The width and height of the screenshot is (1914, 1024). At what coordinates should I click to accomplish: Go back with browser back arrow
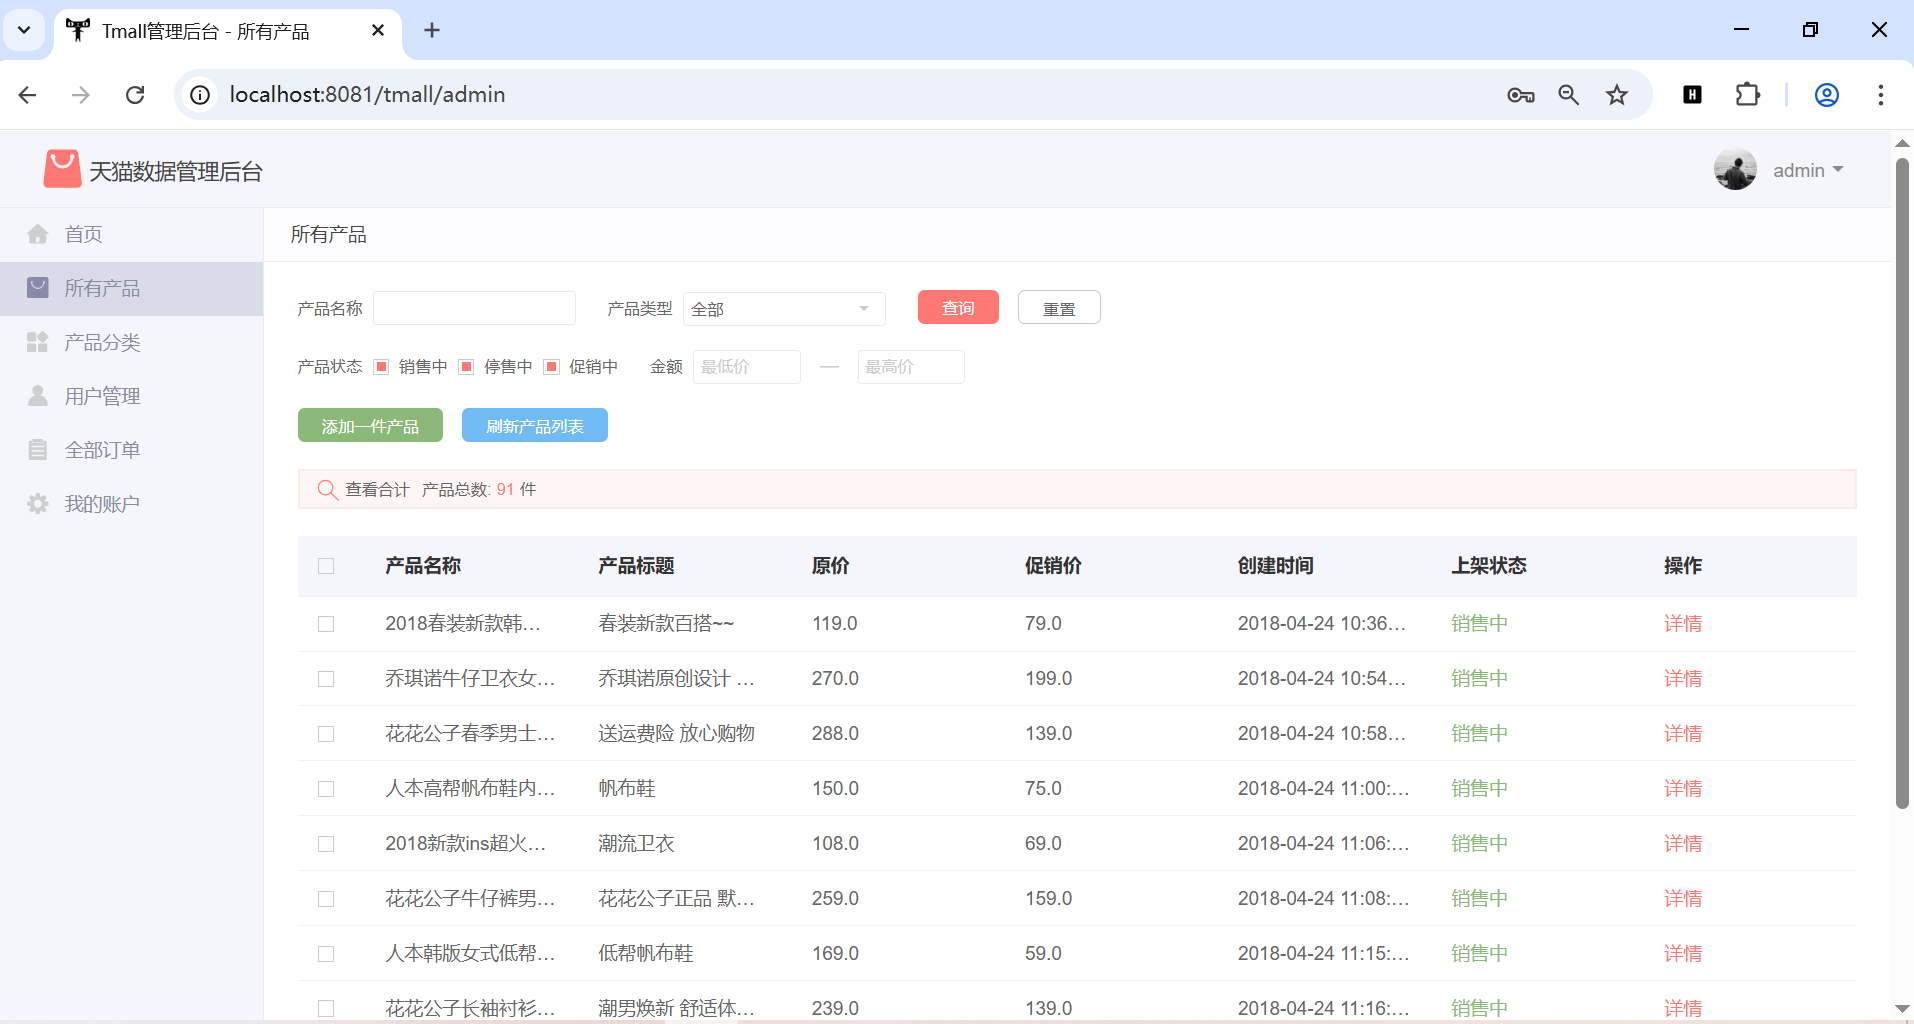(x=28, y=95)
